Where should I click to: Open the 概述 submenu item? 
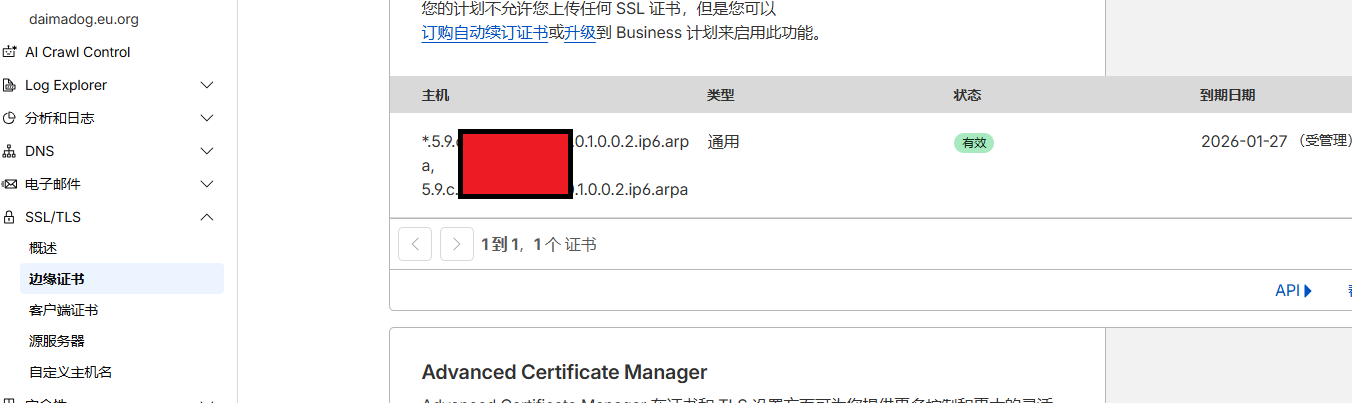coord(43,248)
